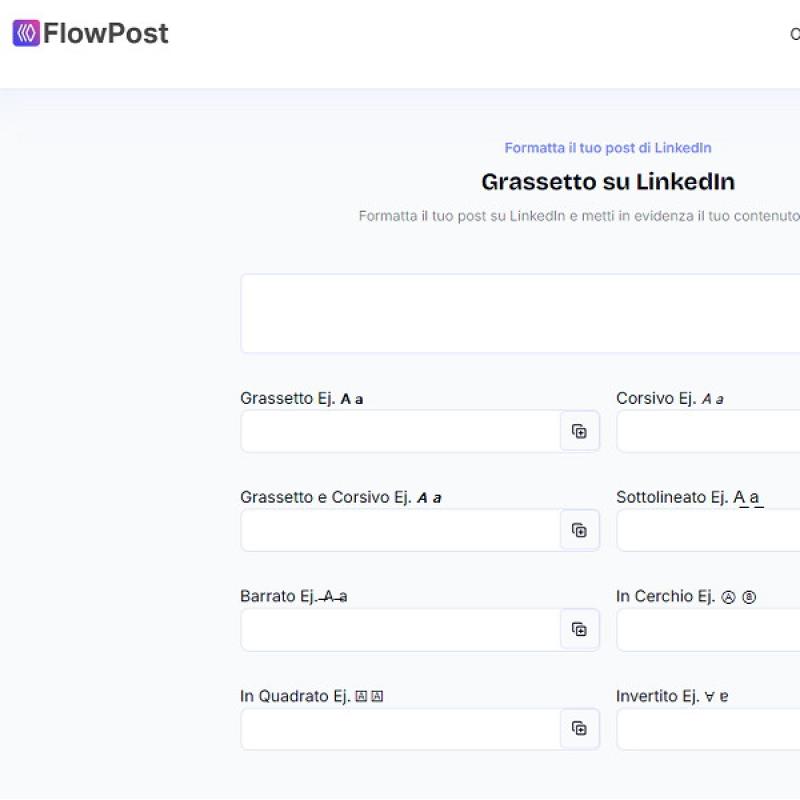Screen dimensions: 800x800
Task: Click the Grassetto e Corsivo output field
Action: (400, 530)
